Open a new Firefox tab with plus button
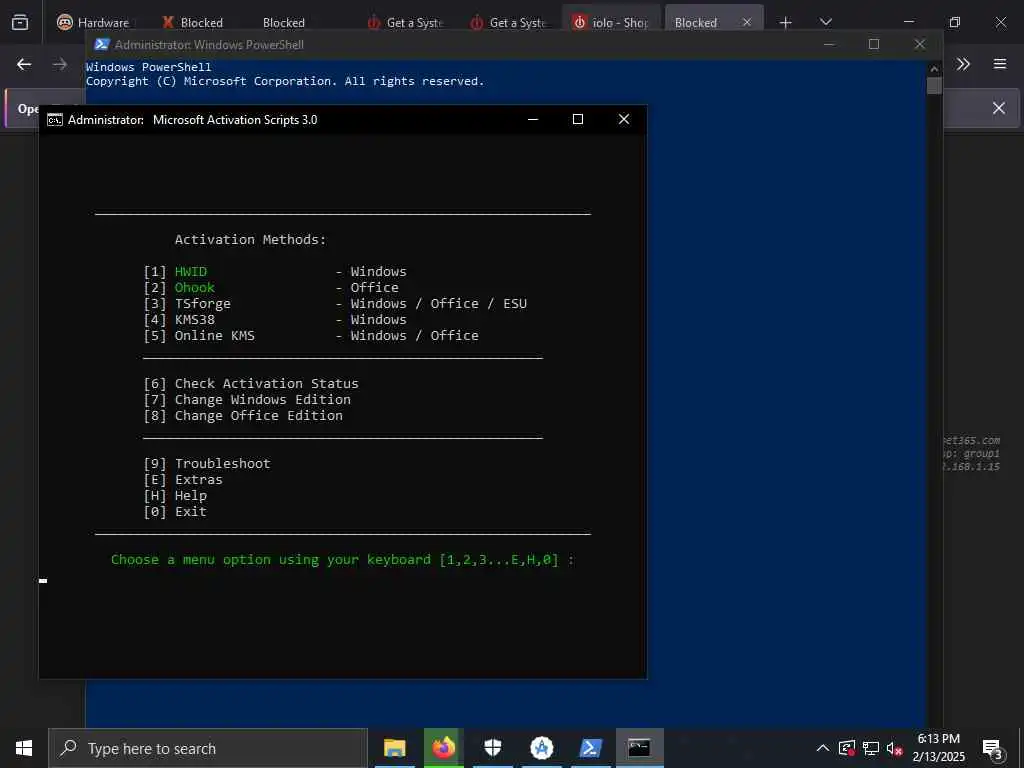1024x768 pixels. click(786, 22)
